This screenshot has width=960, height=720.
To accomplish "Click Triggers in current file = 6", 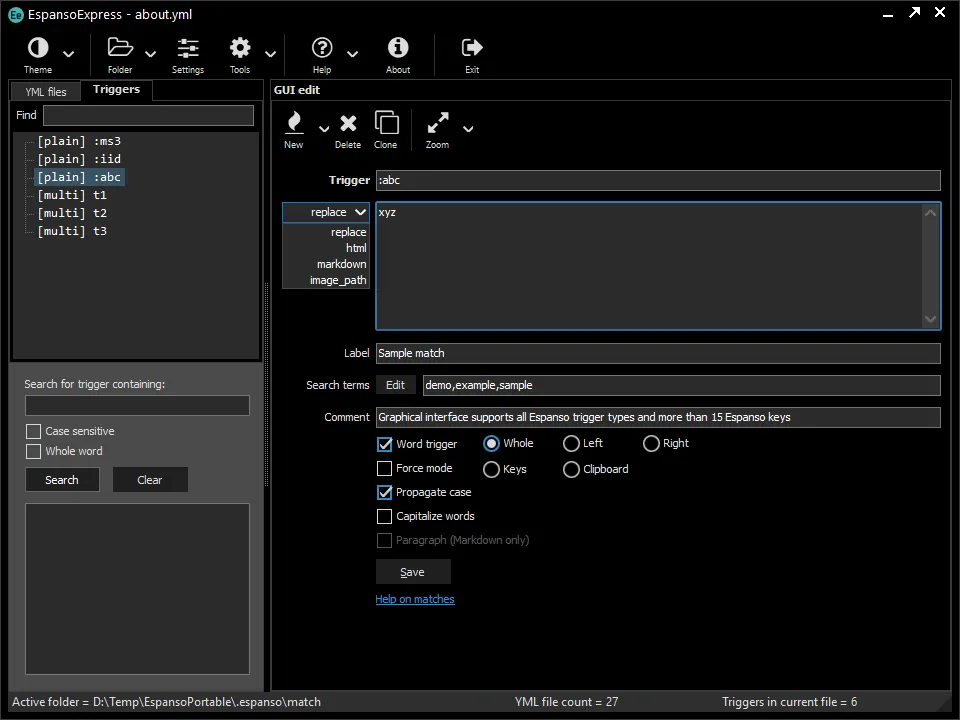I will click(x=790, y=702).
